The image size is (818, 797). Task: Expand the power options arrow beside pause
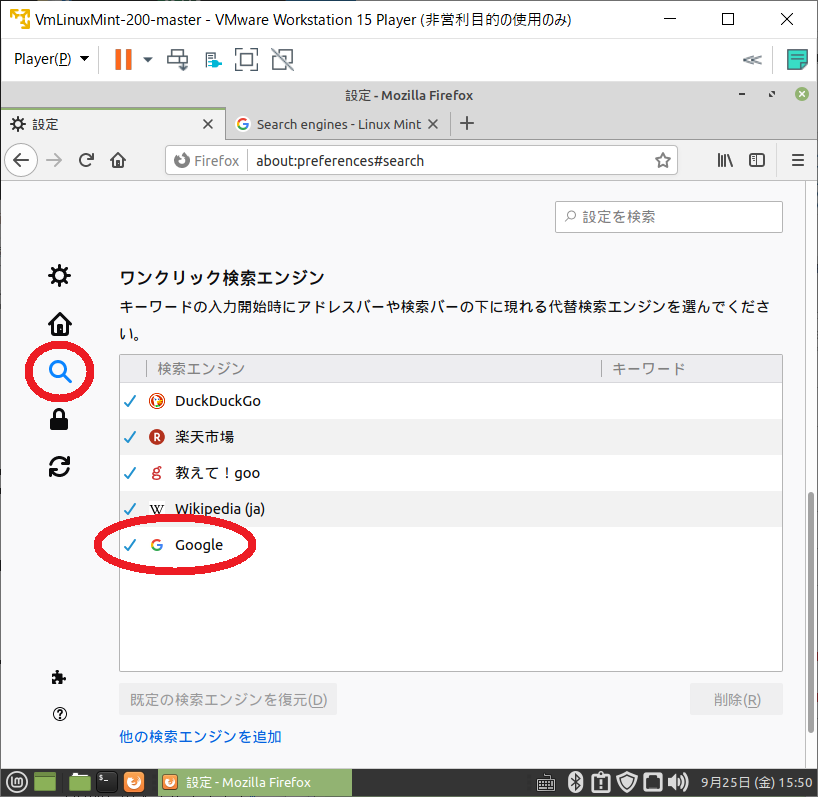click(x=148, y=59)
